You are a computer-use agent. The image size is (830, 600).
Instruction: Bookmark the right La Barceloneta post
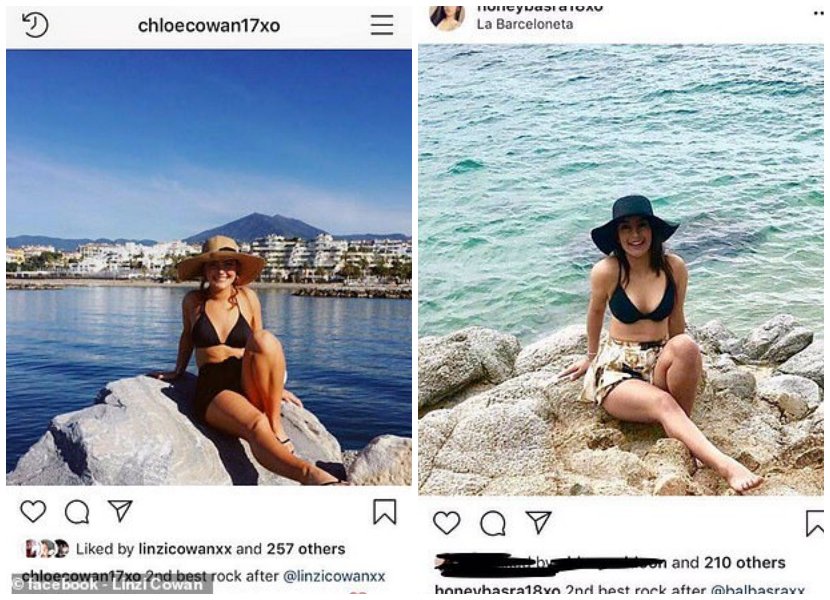coord(815,523)
